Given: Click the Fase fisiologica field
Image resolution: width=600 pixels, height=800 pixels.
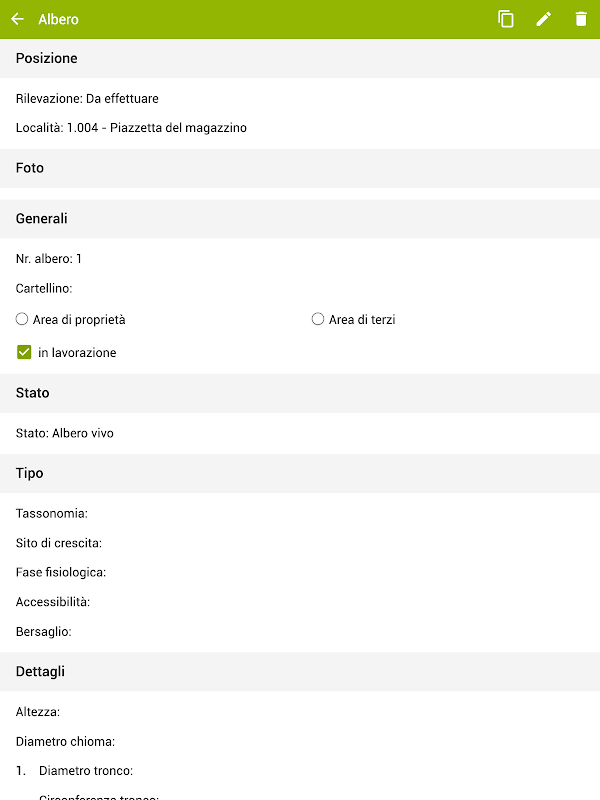Looking at the screenshot, I should pyautogui.click(x=61, y=573).
